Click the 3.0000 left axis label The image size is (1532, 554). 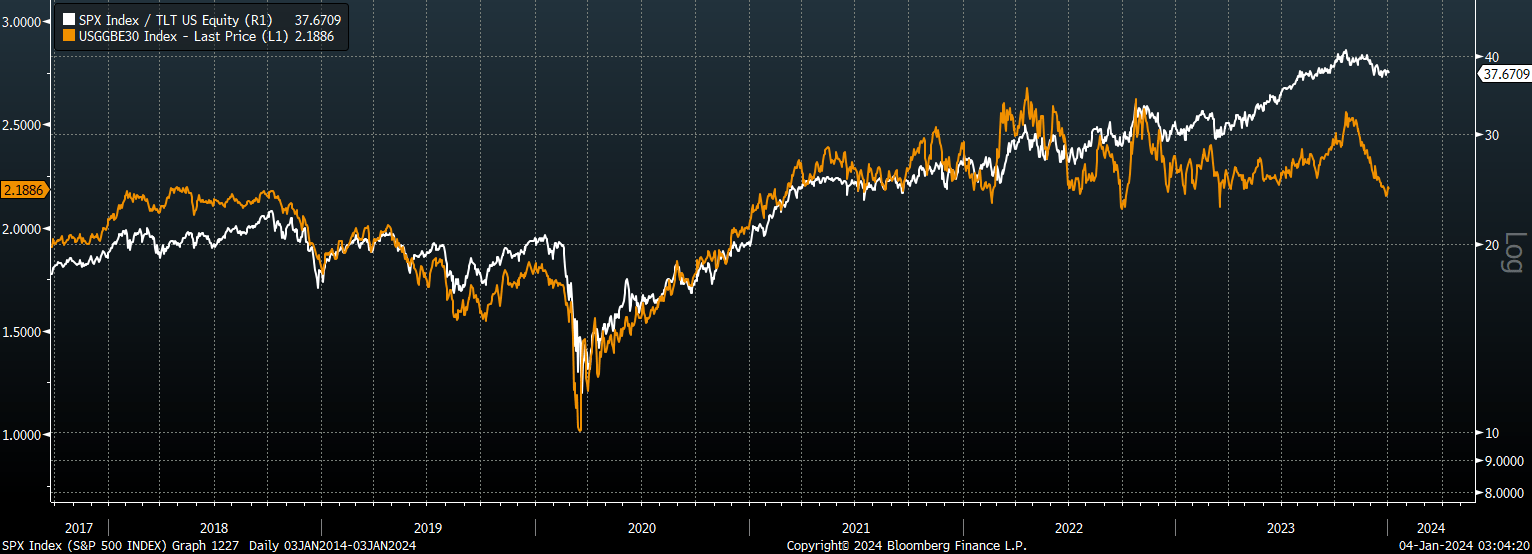22,22
